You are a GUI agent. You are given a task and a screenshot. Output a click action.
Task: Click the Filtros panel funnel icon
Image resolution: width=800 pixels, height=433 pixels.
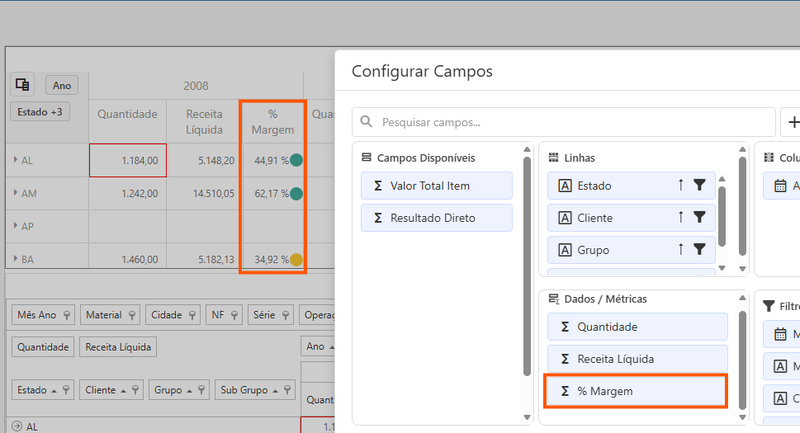pos(768,305)
